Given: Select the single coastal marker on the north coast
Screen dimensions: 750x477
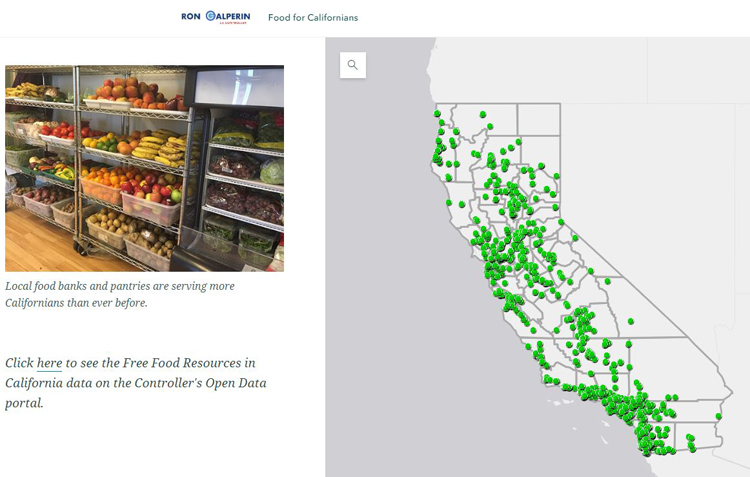Looking at the screenshot, I should point(449,203).
